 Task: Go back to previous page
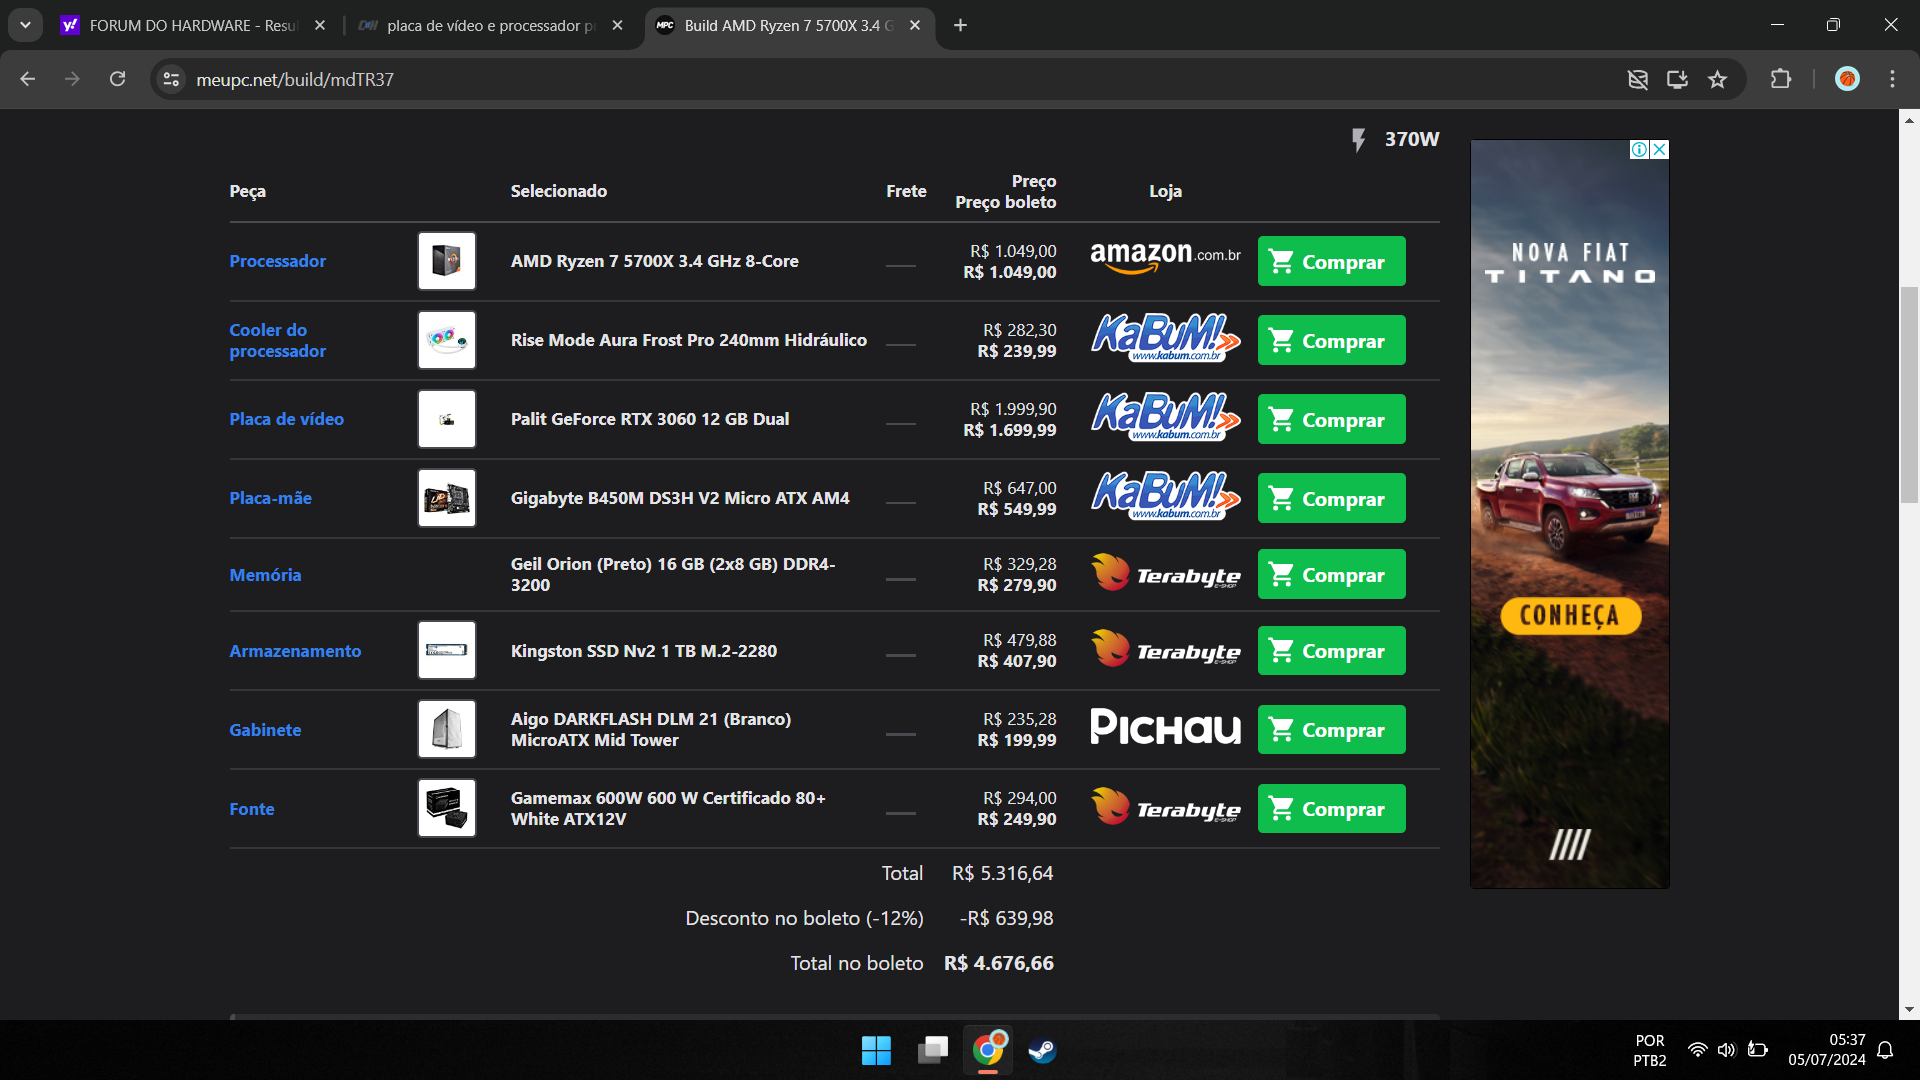click(28, 79)
